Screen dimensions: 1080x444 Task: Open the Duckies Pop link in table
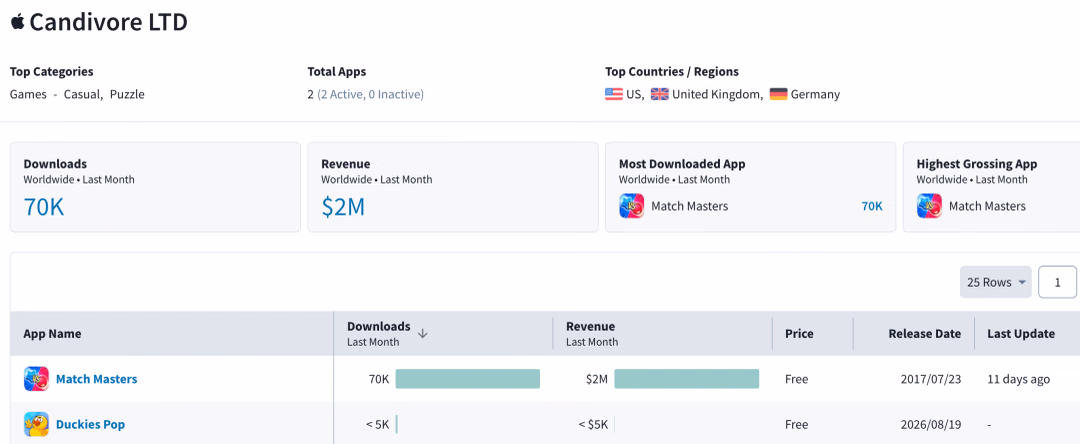tap(90, 424)
